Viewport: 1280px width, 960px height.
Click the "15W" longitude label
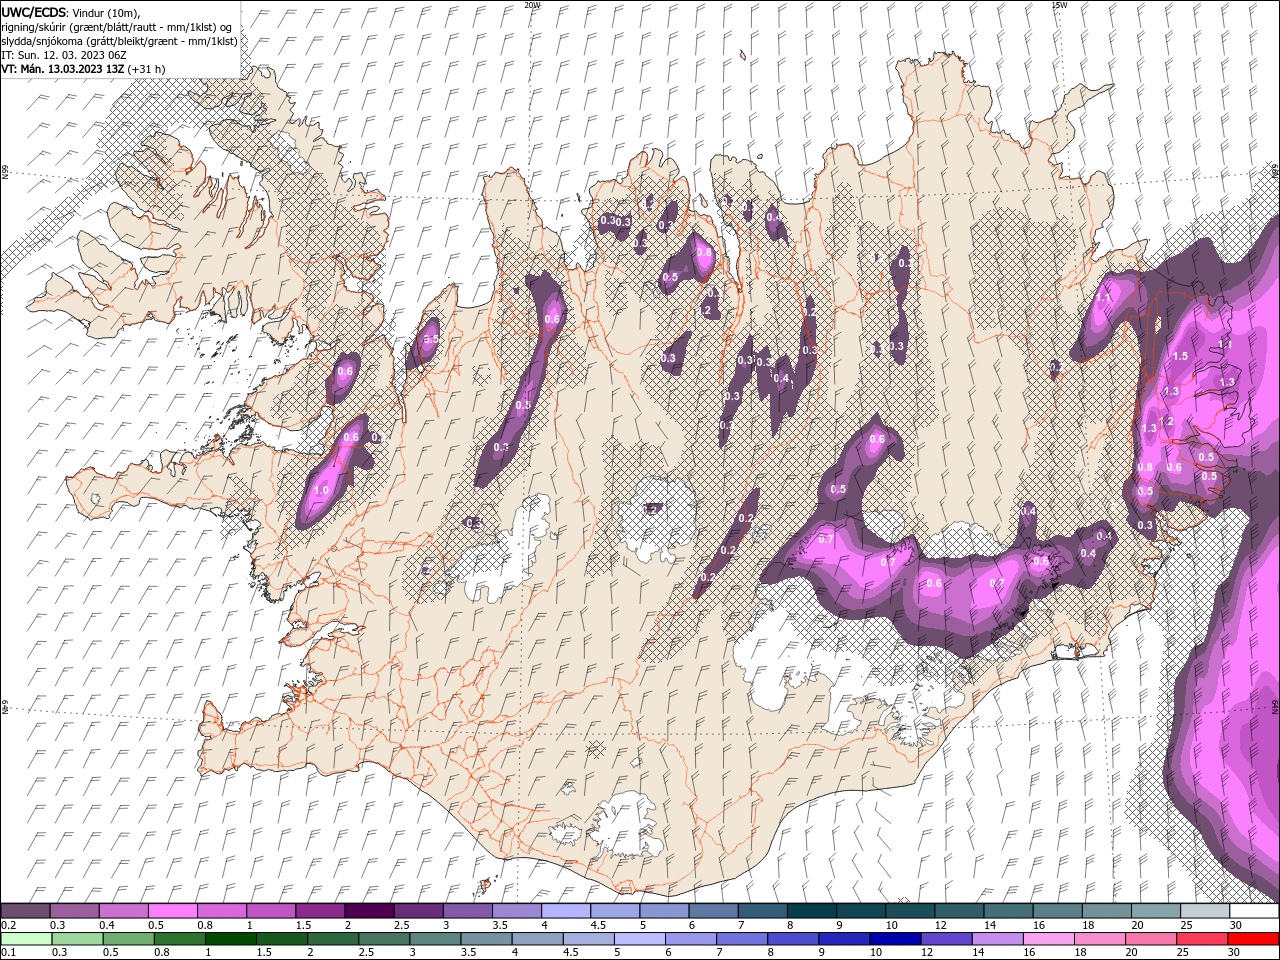click(x=1058, y=4)
